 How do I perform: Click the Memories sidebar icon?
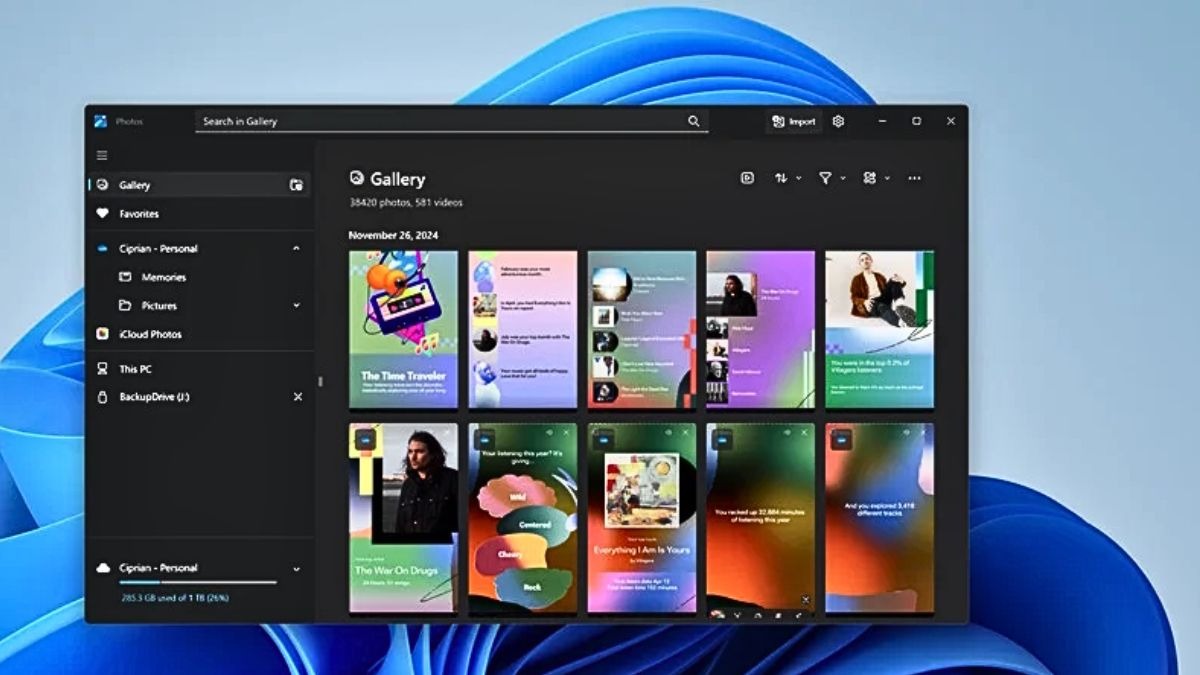tap(125, 277)
